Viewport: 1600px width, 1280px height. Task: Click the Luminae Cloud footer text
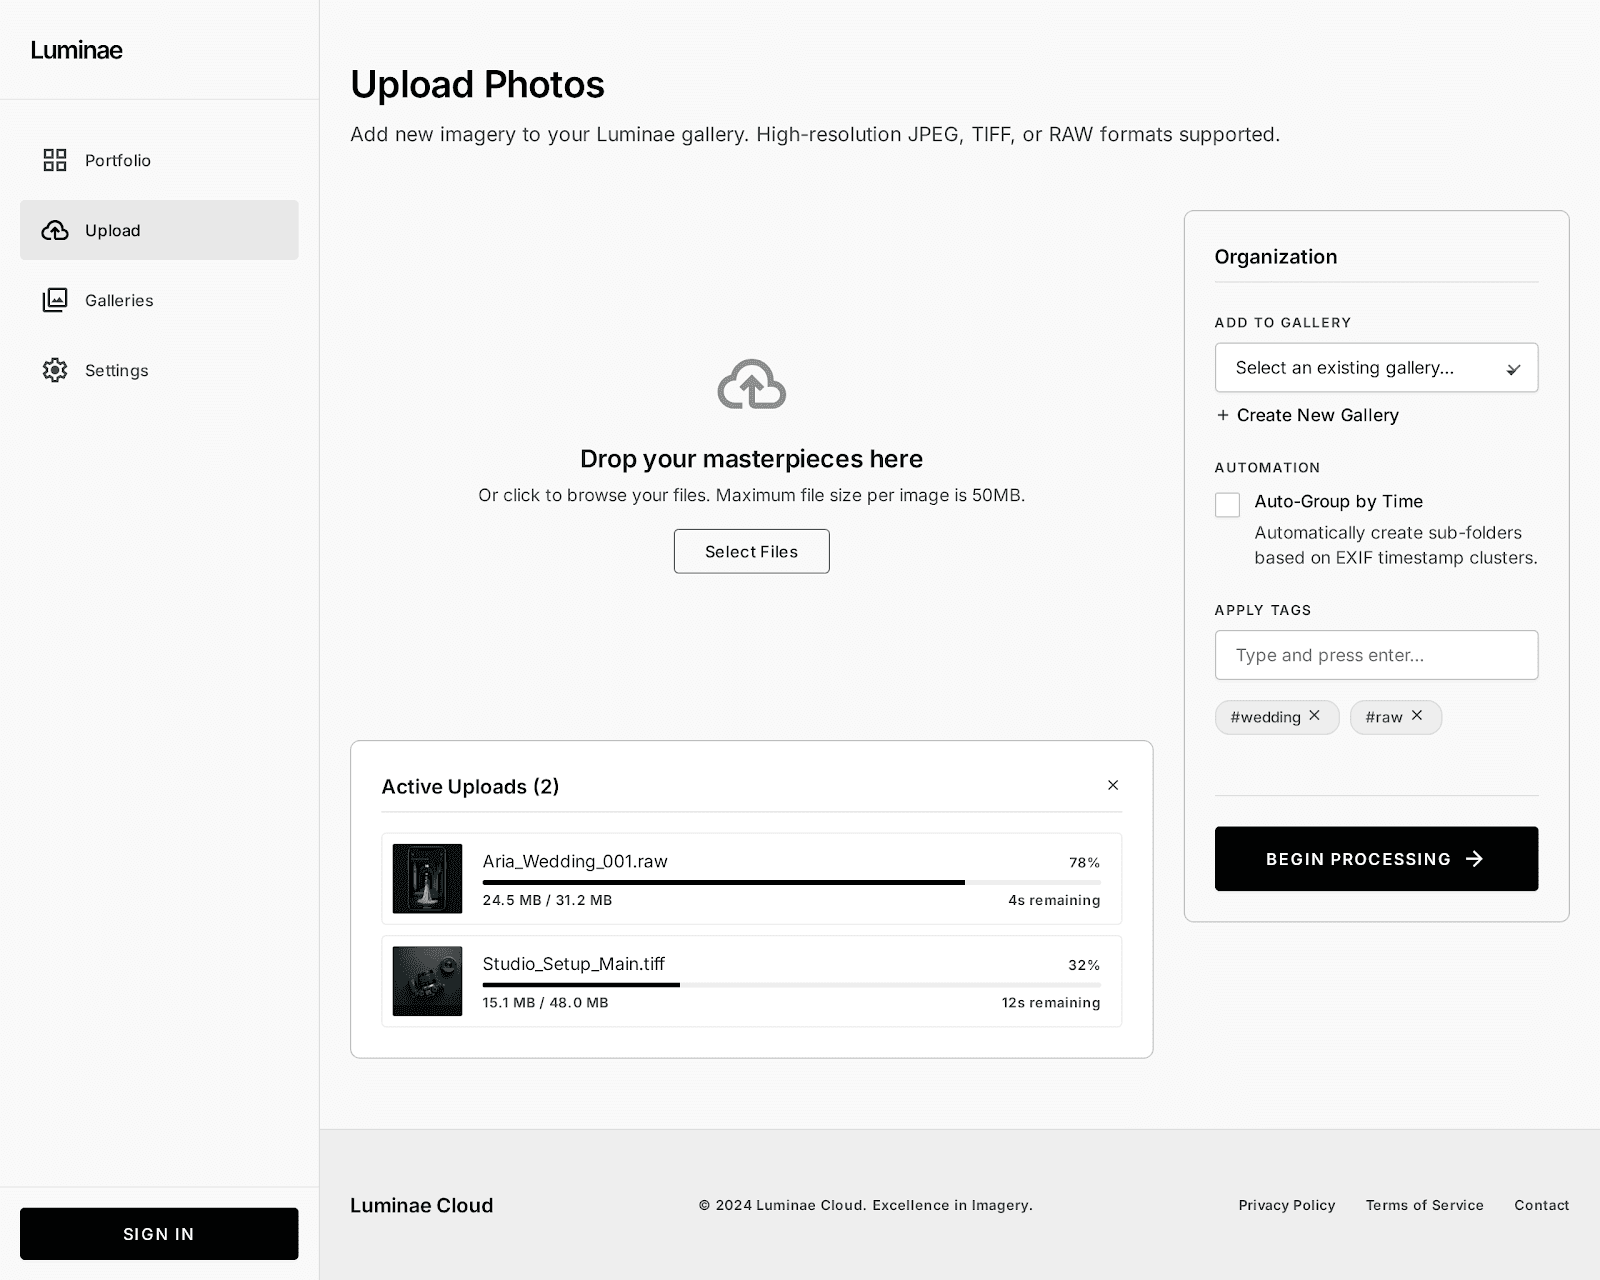click(421, 1205)
